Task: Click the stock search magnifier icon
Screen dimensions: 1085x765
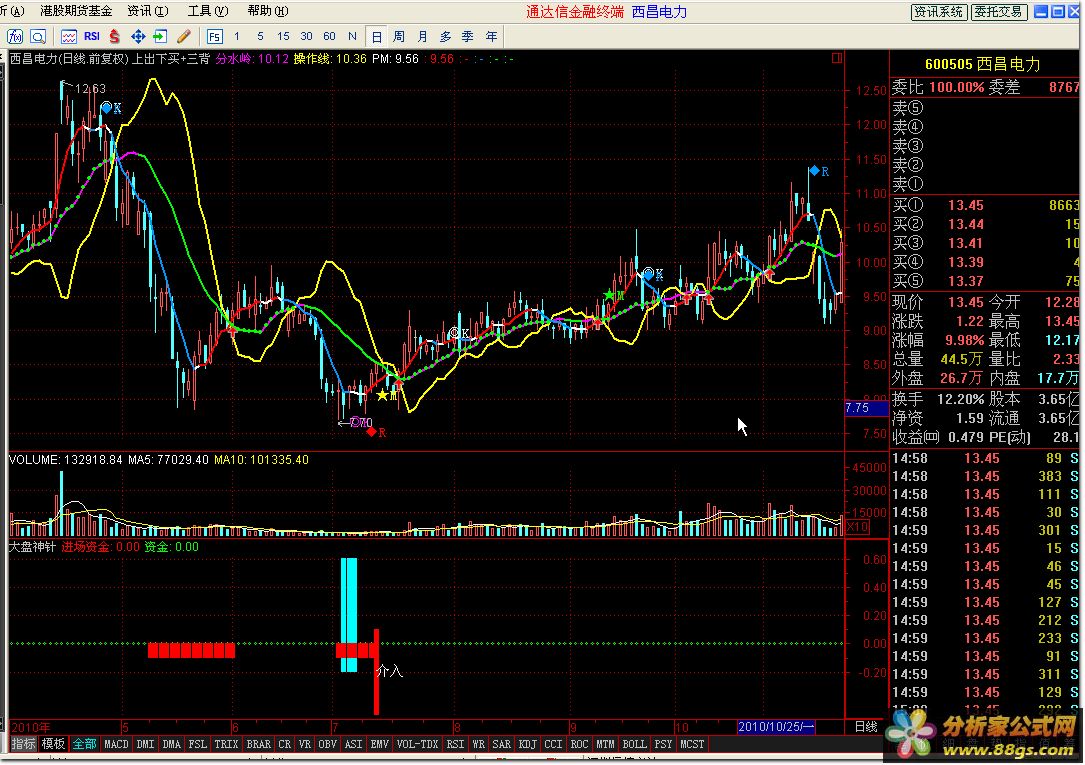Action: pos(38,37)
